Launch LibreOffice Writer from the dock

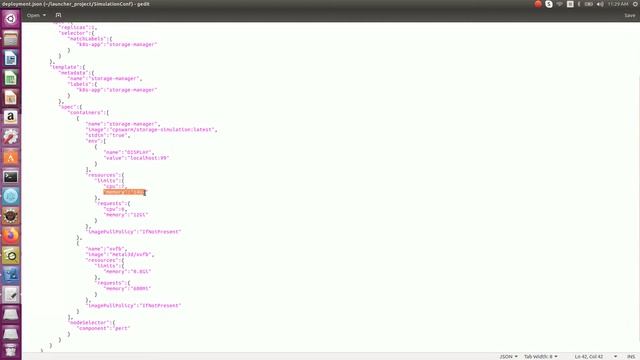tap(11, 58)
